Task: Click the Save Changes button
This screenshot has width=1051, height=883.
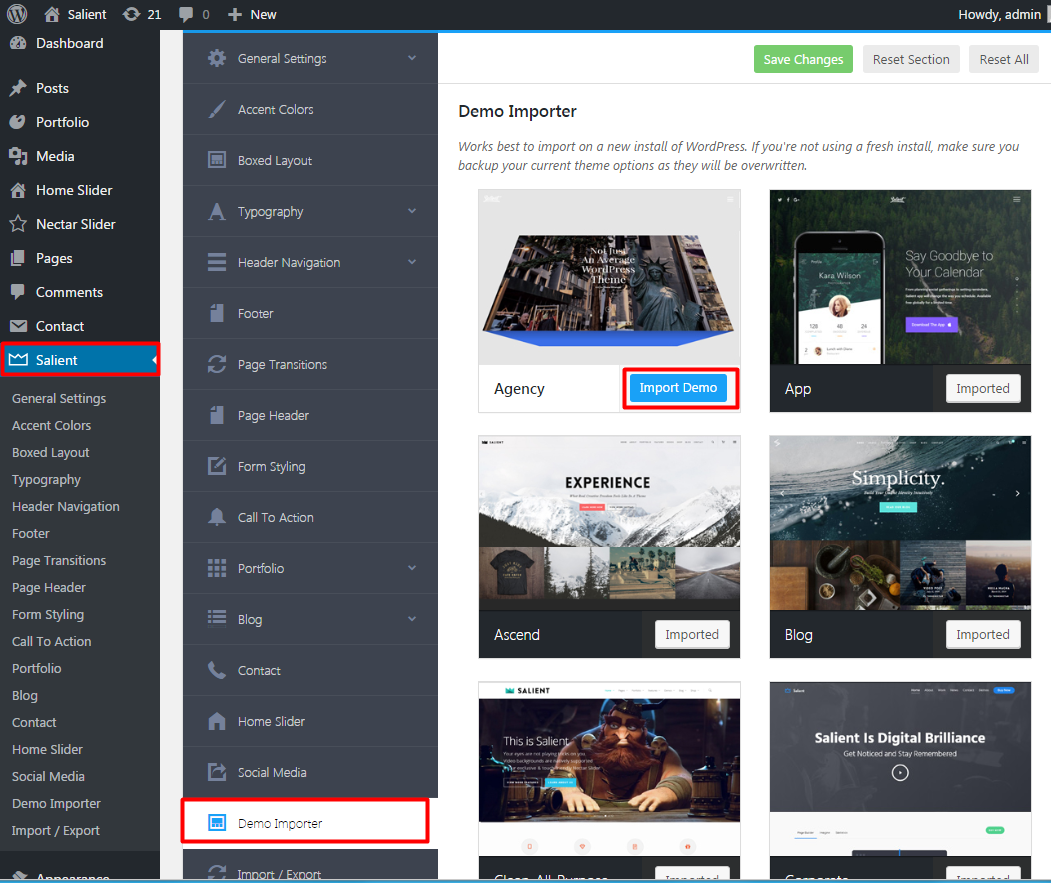Action: click(x=803, y=59)
